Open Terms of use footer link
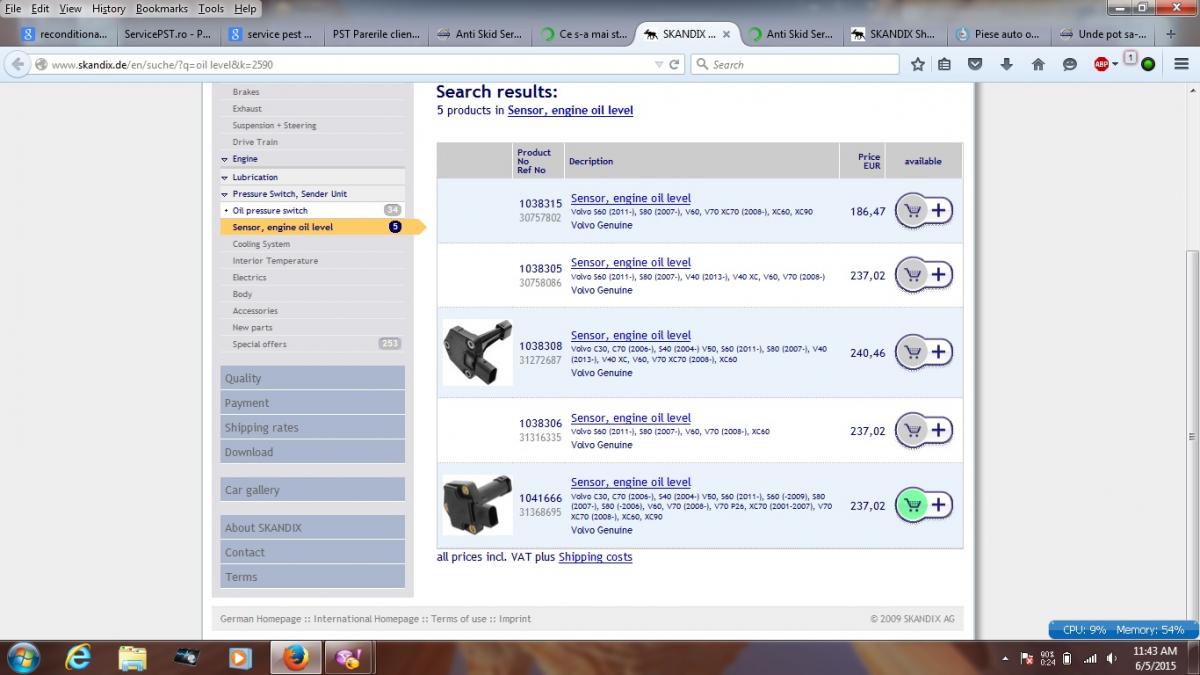Viewport: 1200px width, 675px height. tap(459, 619)
